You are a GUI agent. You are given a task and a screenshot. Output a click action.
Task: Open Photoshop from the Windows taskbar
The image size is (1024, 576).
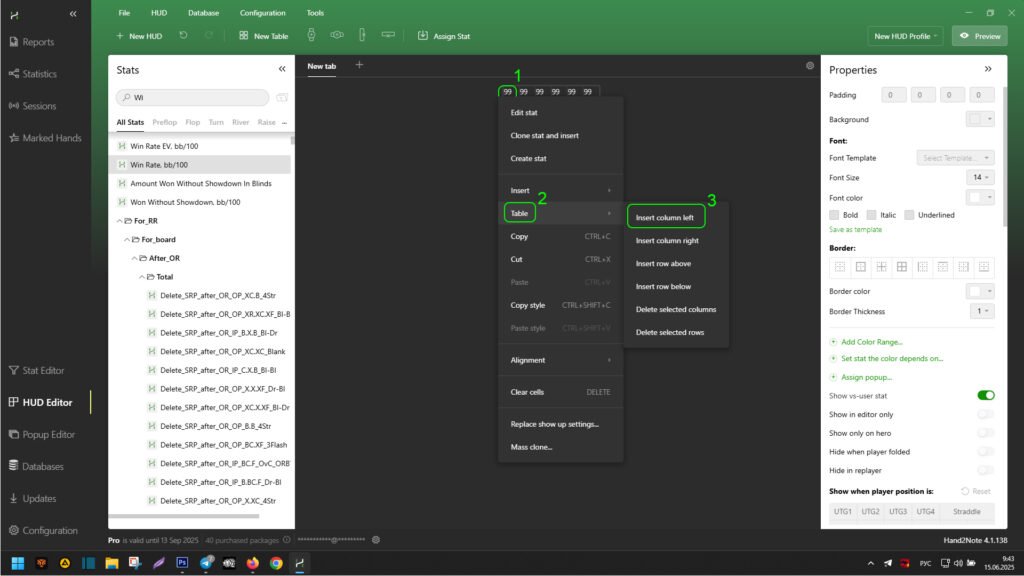pyautogui.click(x=183, y=563)
